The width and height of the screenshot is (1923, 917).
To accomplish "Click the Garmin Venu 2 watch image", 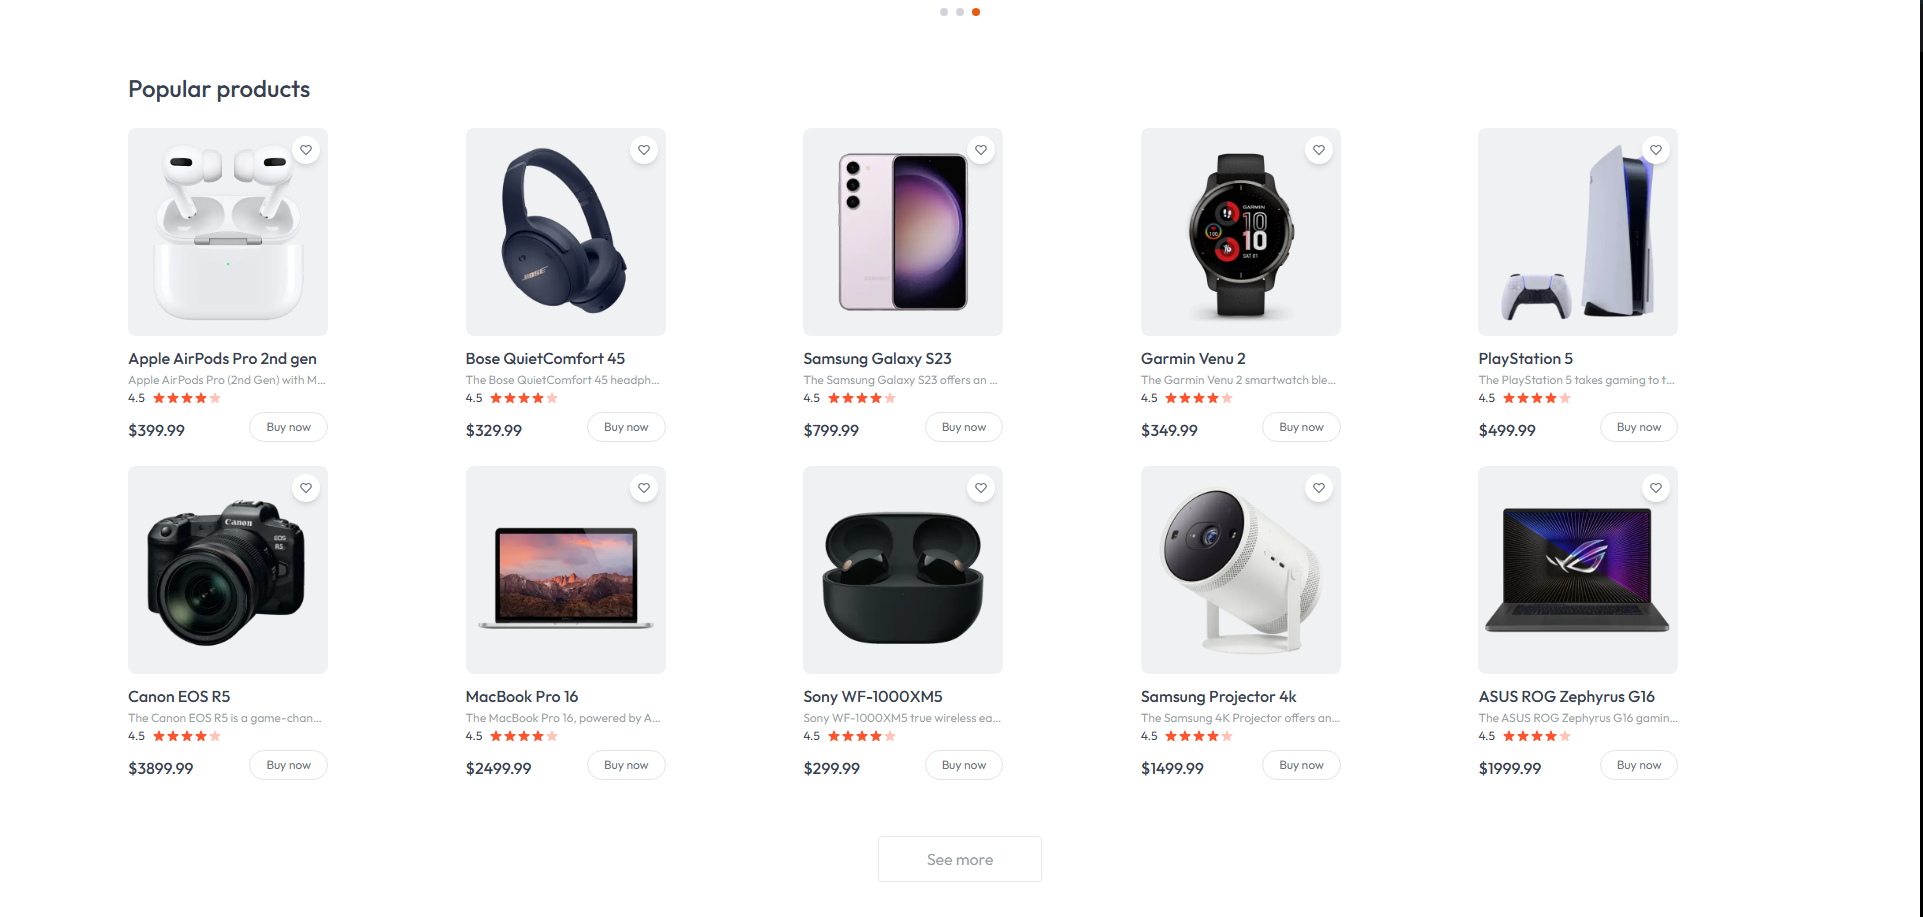I will tap(1241, 232).
